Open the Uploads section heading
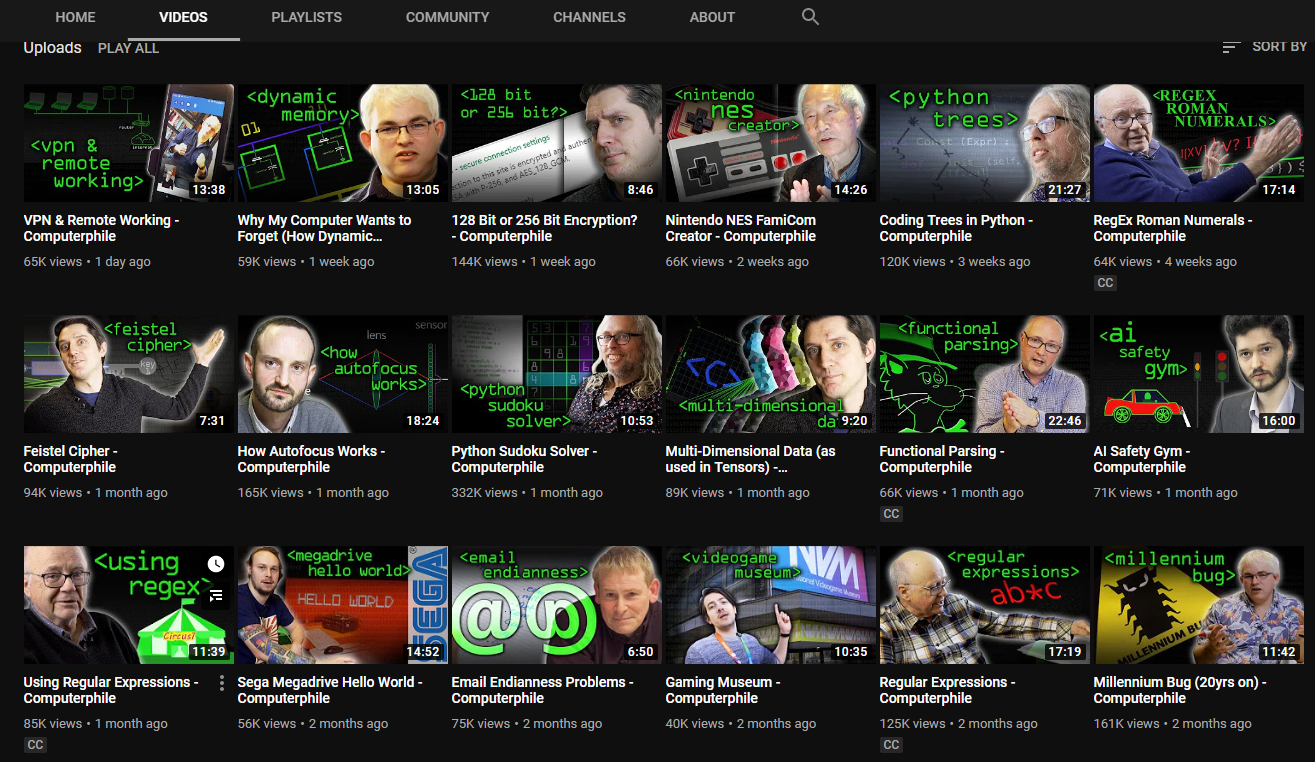Image resolution: width=1315 pixels, height=762 pixels. point(52,48)
